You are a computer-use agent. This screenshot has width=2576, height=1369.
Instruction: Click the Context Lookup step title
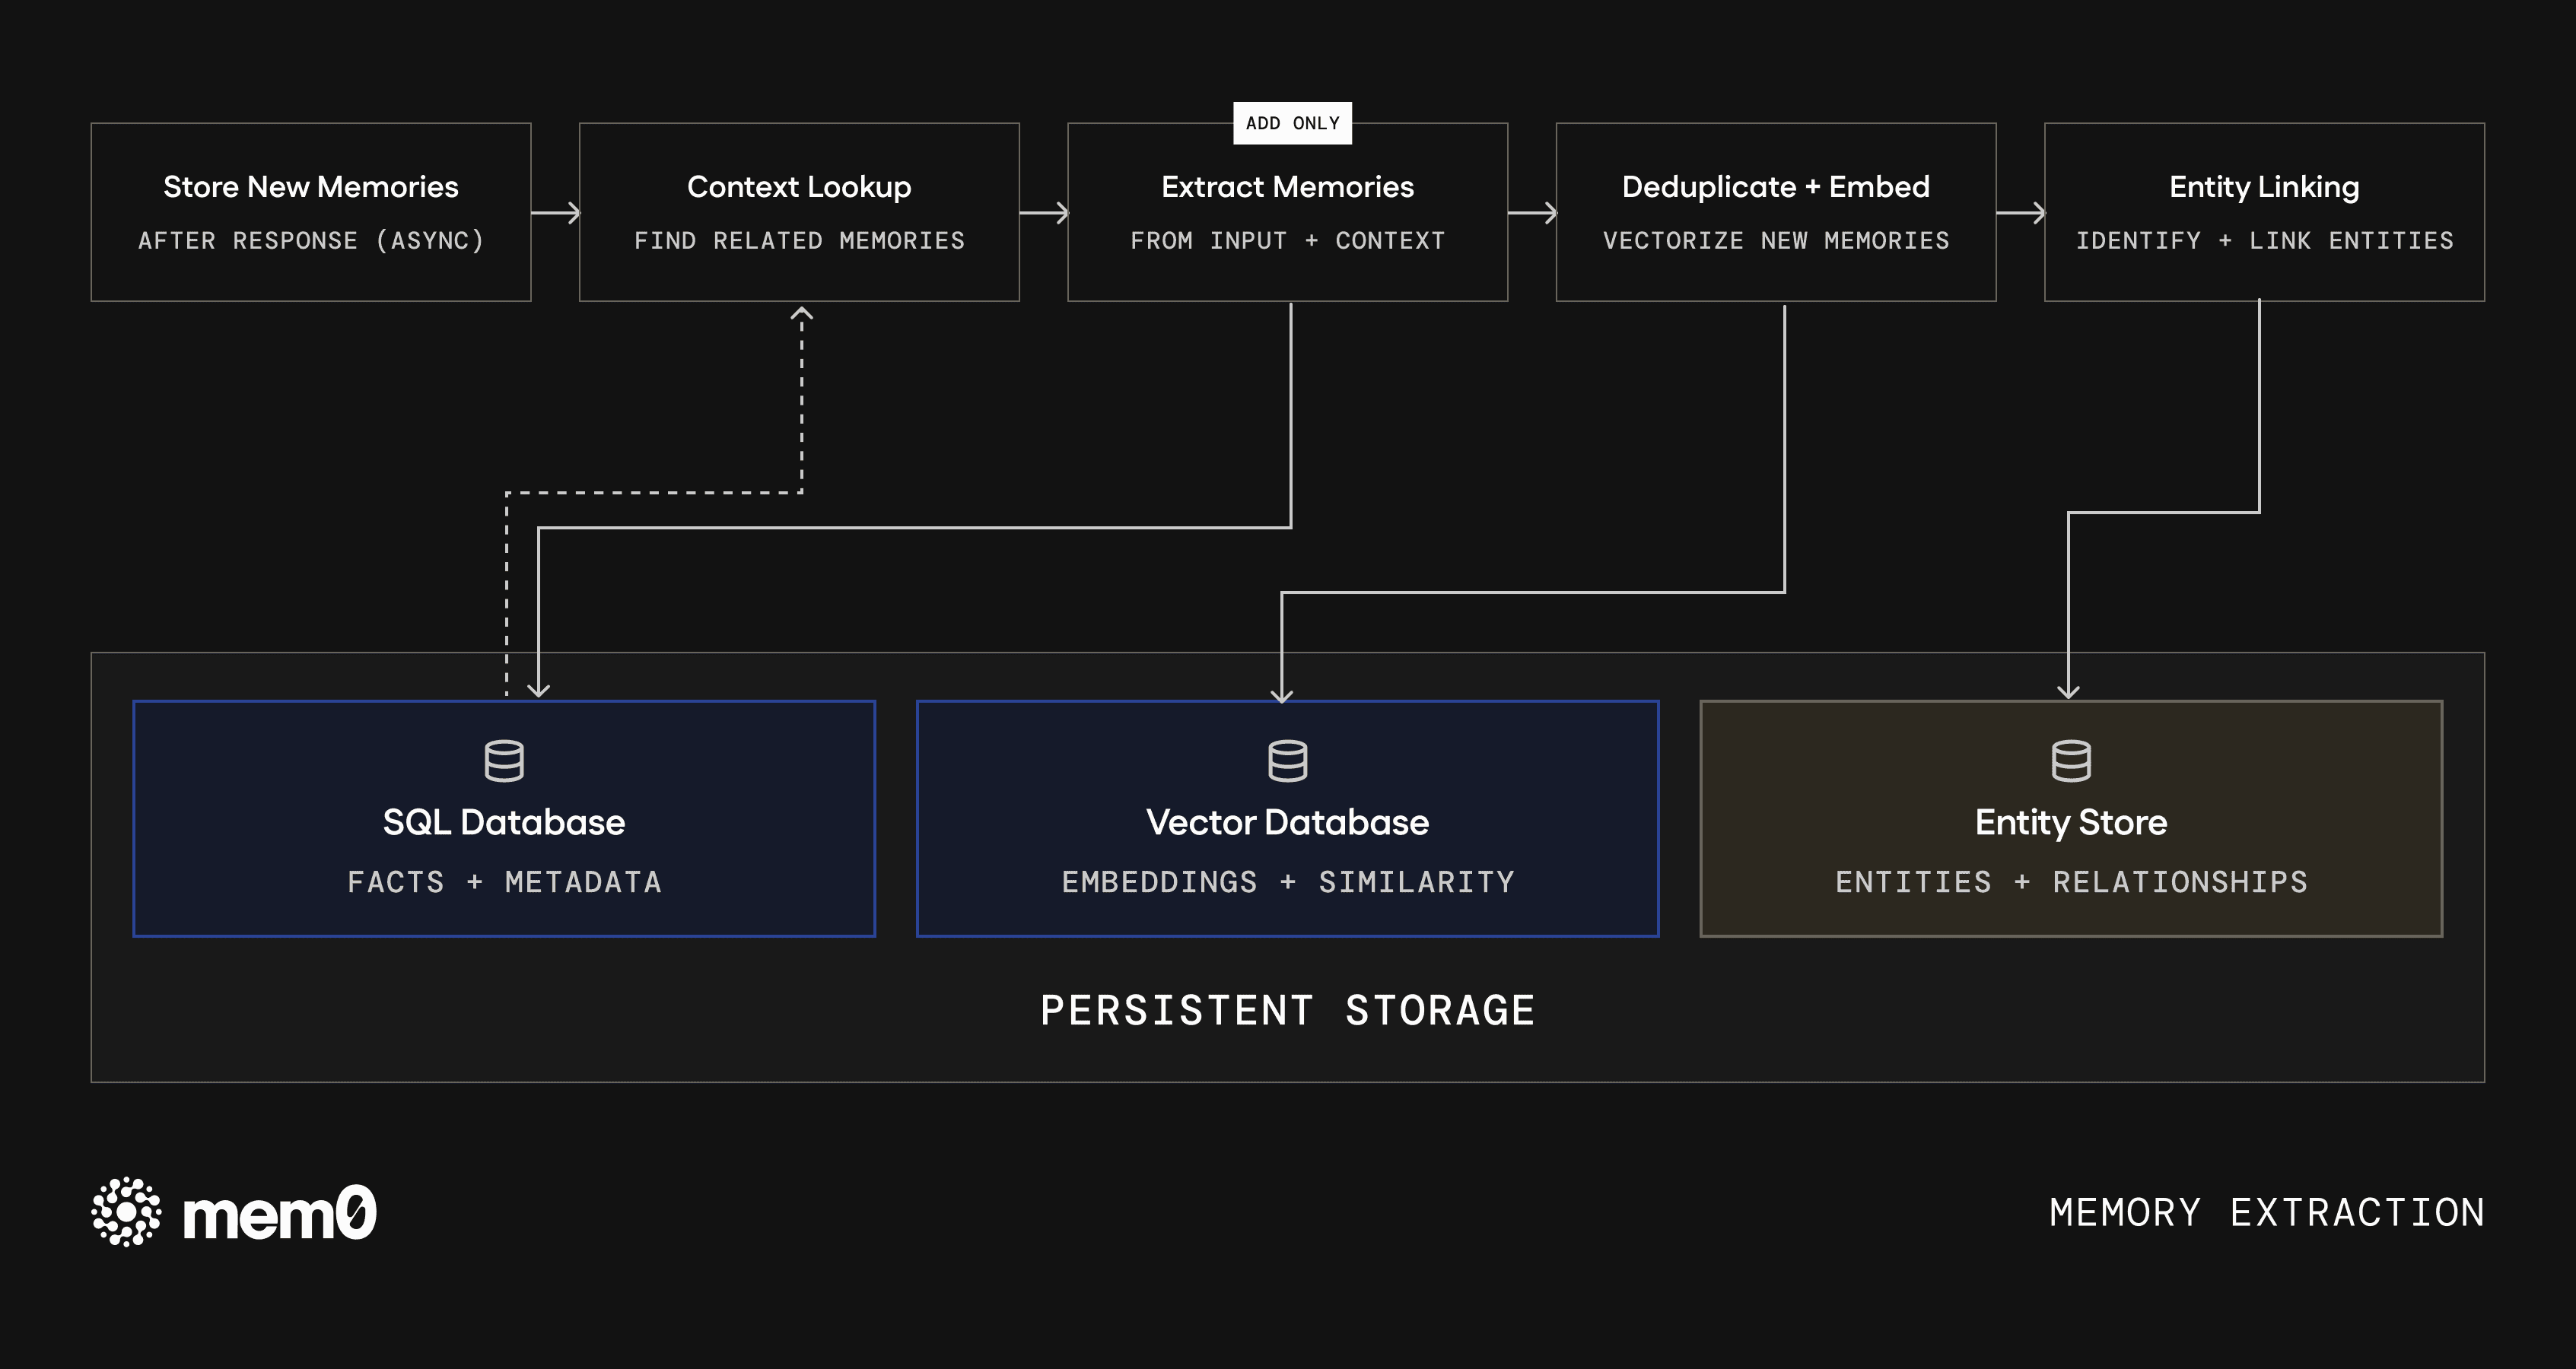tap(799, 187)
